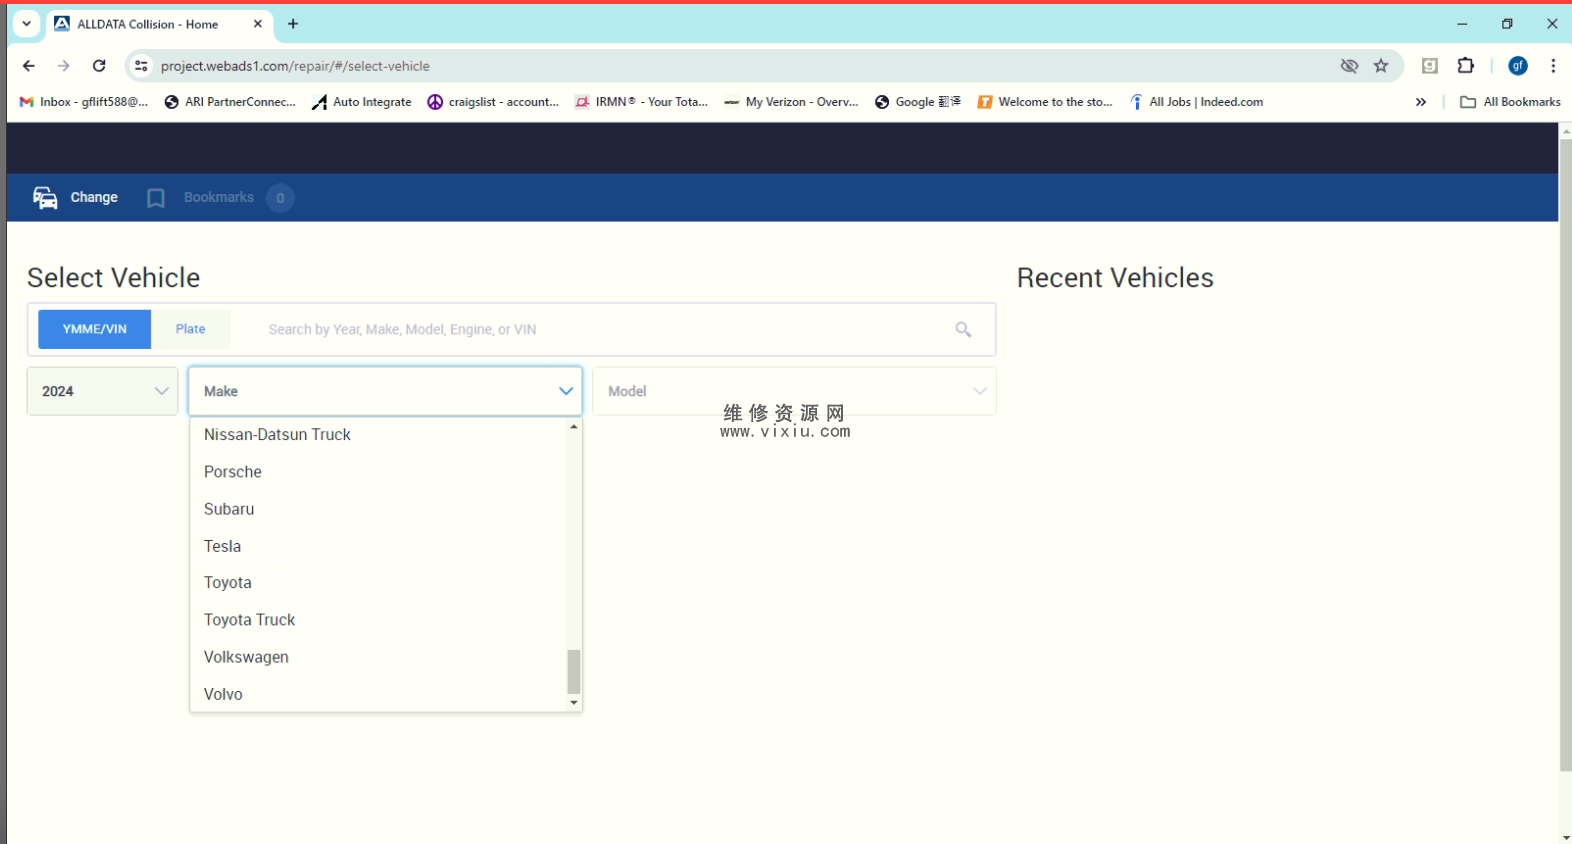Click the search magnifier icon in the vehicle search box
The width and height of the screenshot is (1572, 844).
(x=963, y=329)
